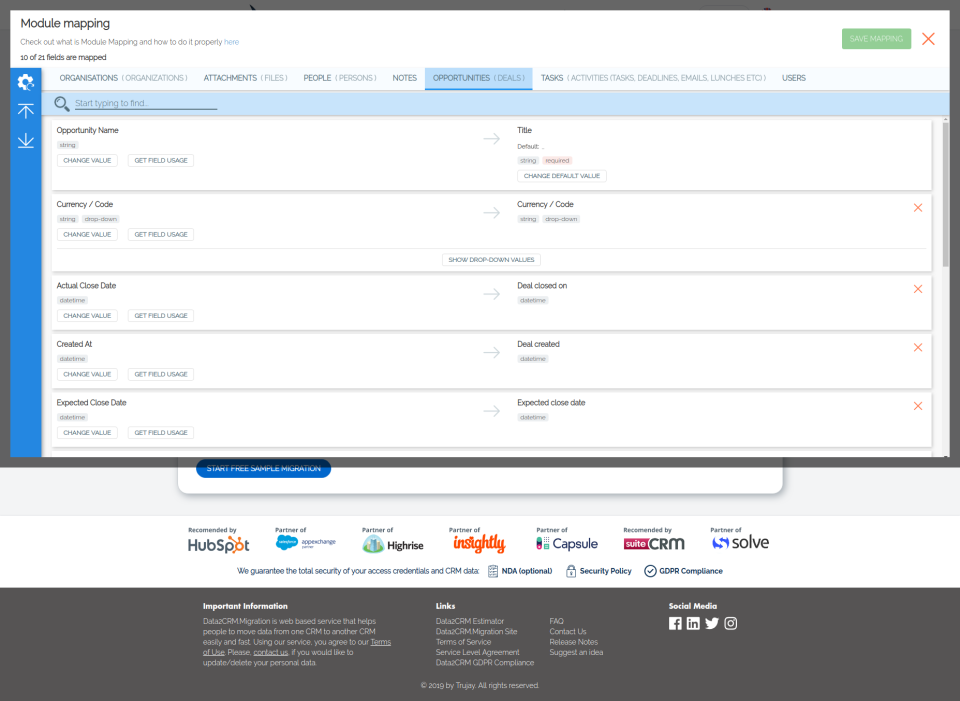This screenshot has width=960, height=701.
Task: Click the auto-mapping gear icon in sidebar
Action: tap(25, 82)
